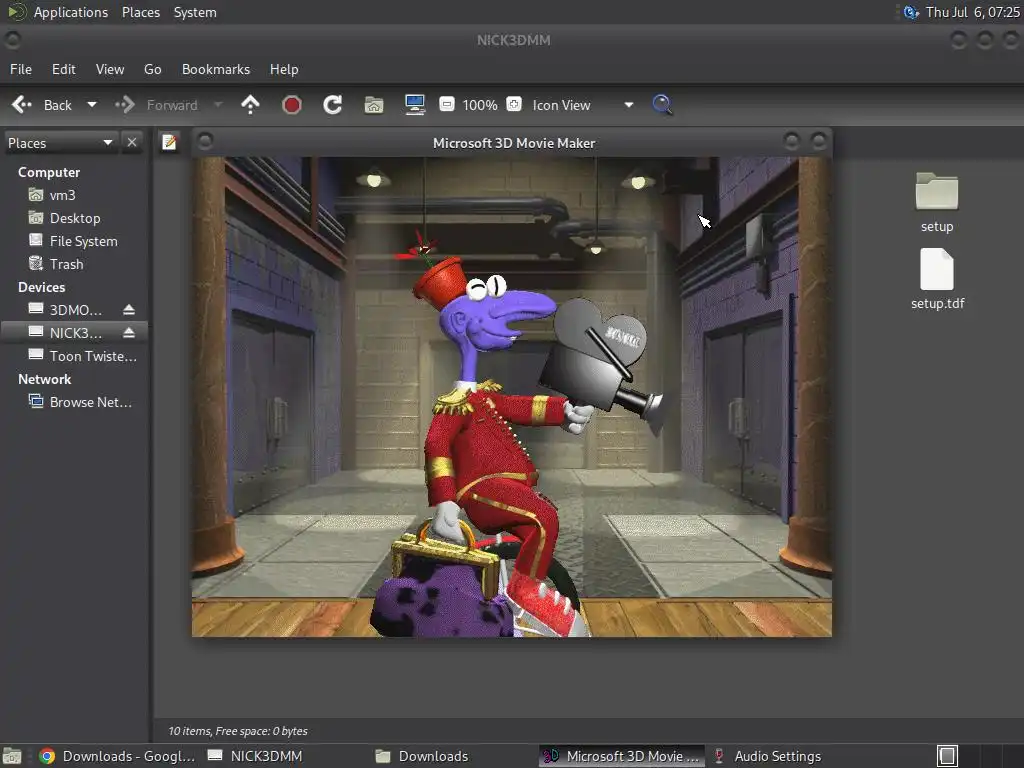The width and height of the screenshot is (1024, 768).
Task: Click the 3D Movie Maker splash image
Action: (511, 396)
